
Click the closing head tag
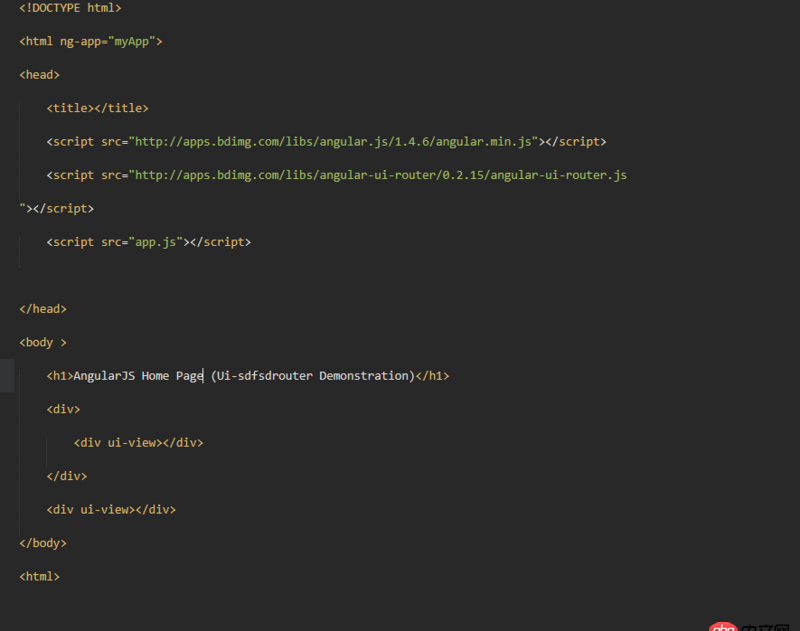[x=42, y=308]
